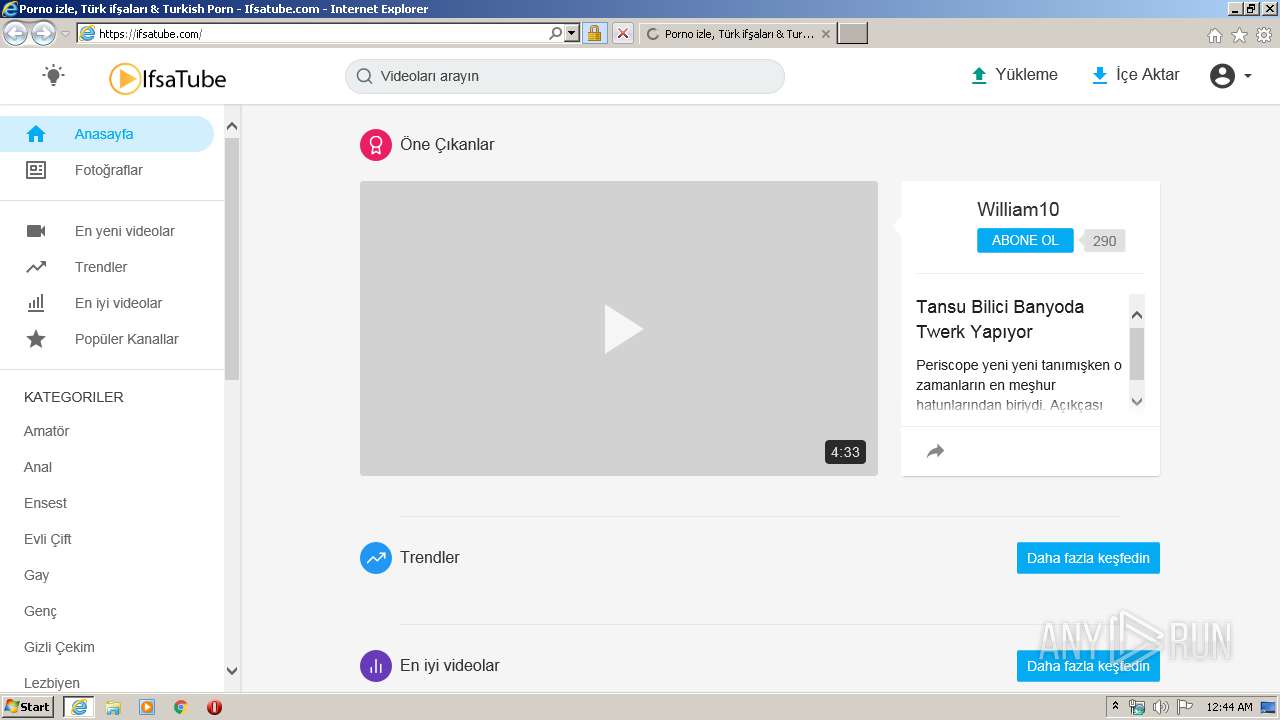Click the news icon beside Fotoğraflar
This screenshot has height=720, width=1280.
click(36, 170)
